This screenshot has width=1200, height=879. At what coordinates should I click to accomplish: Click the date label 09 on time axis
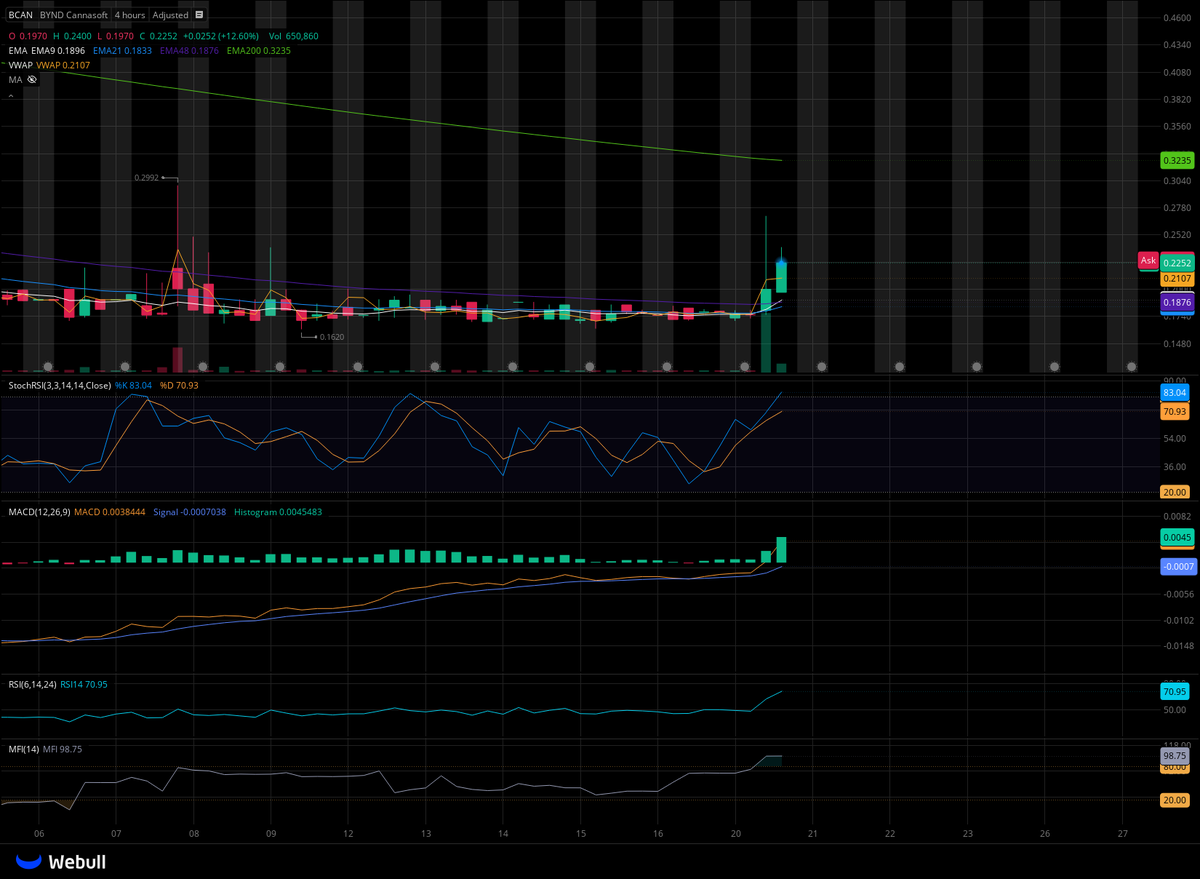(x=271, y=833)
